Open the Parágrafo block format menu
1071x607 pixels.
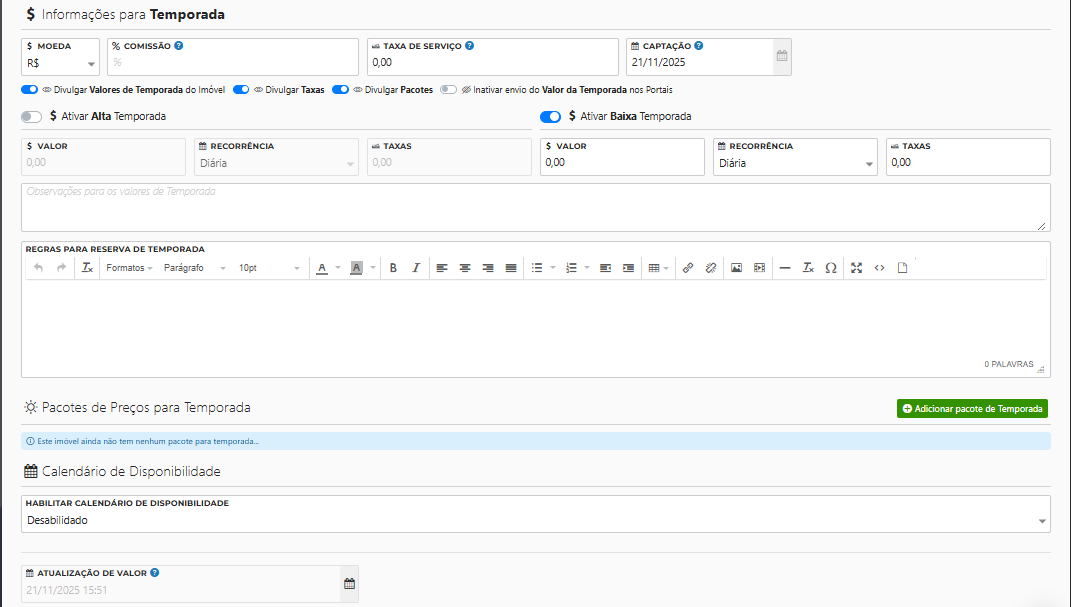click(194, 268)
